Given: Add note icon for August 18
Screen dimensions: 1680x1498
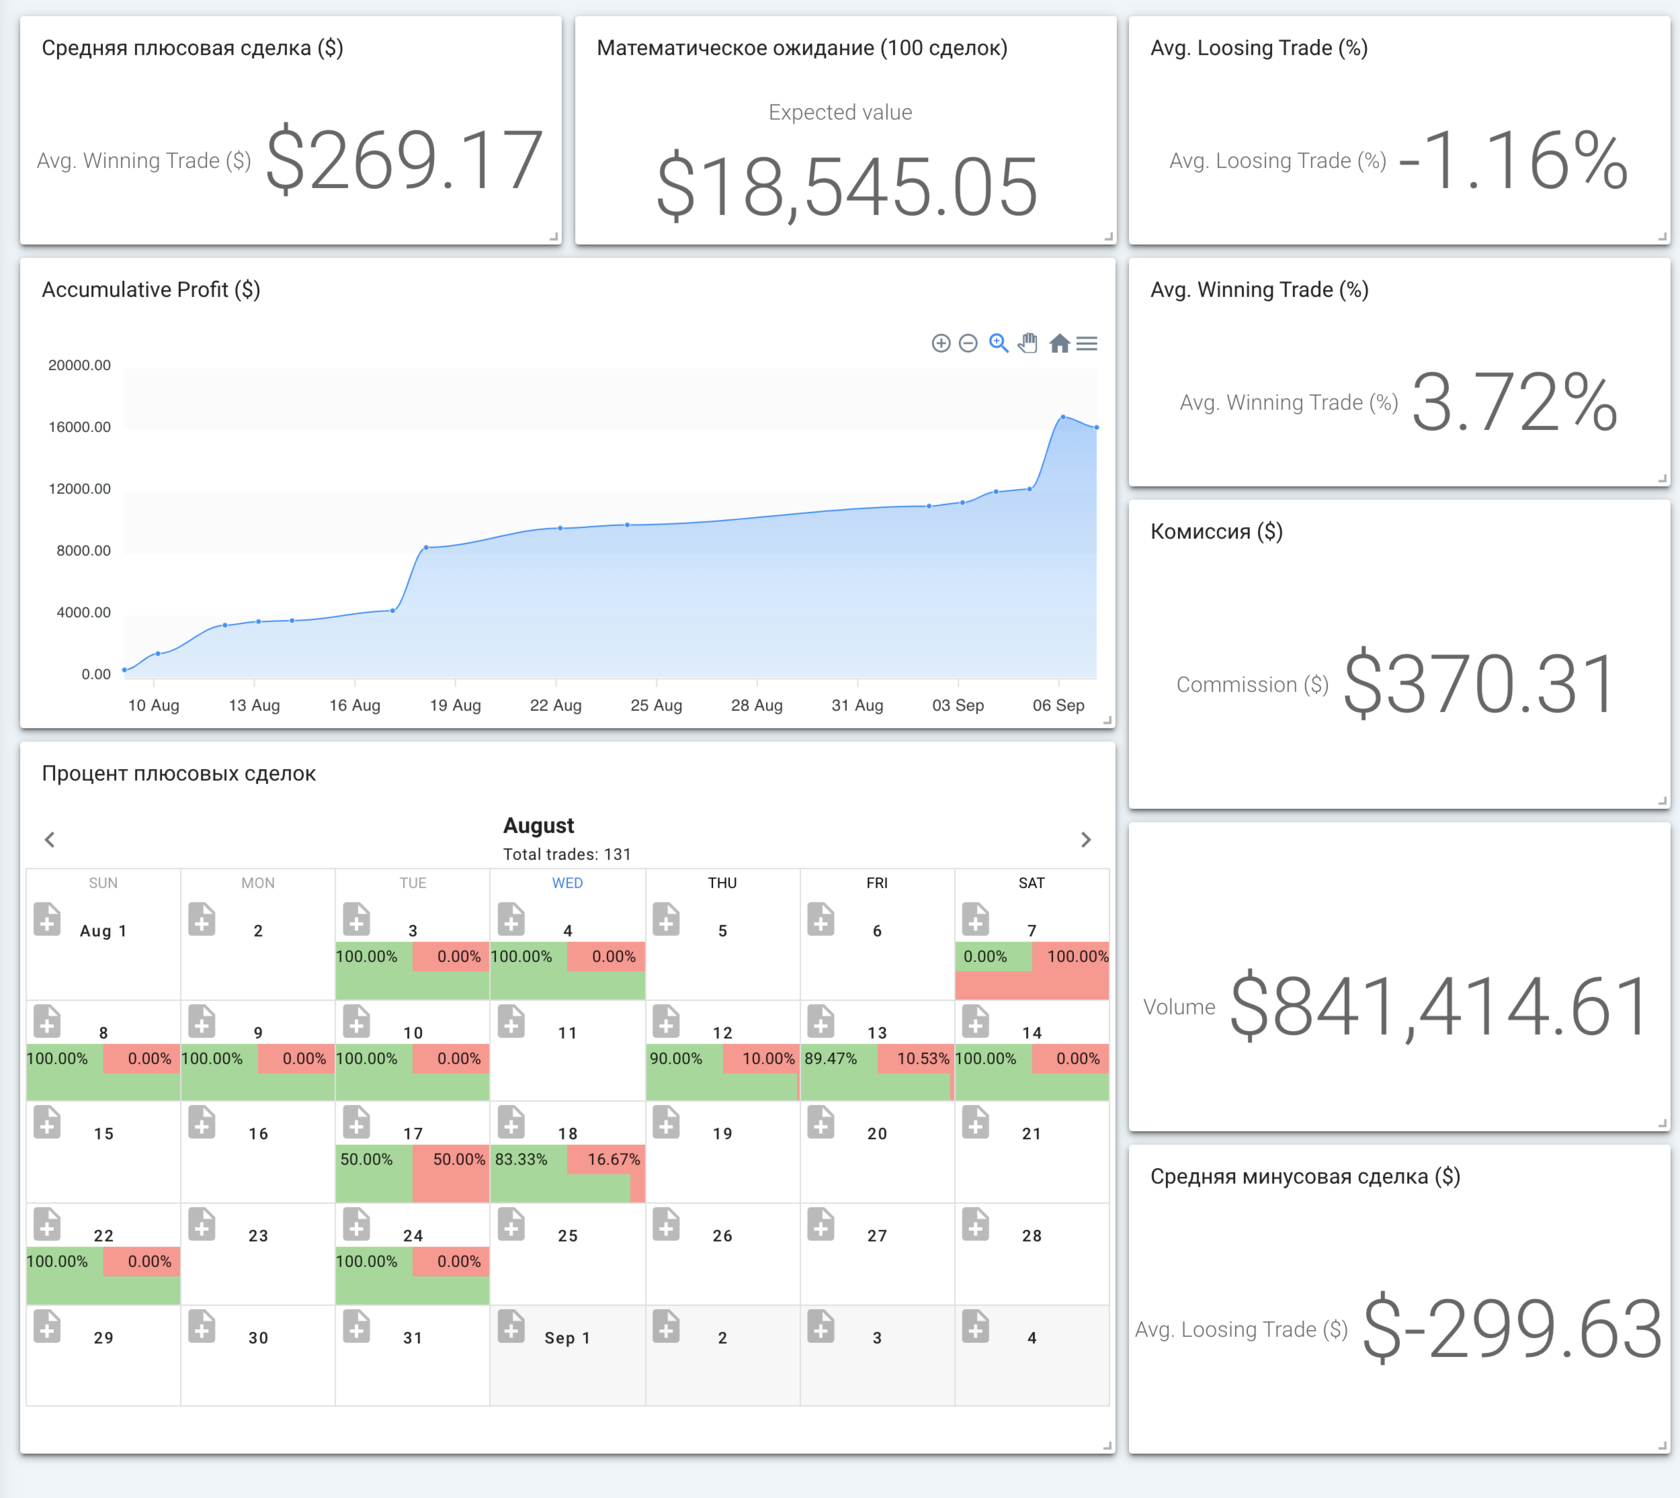Looking at the screenshot, I should tap(512, 1122).
